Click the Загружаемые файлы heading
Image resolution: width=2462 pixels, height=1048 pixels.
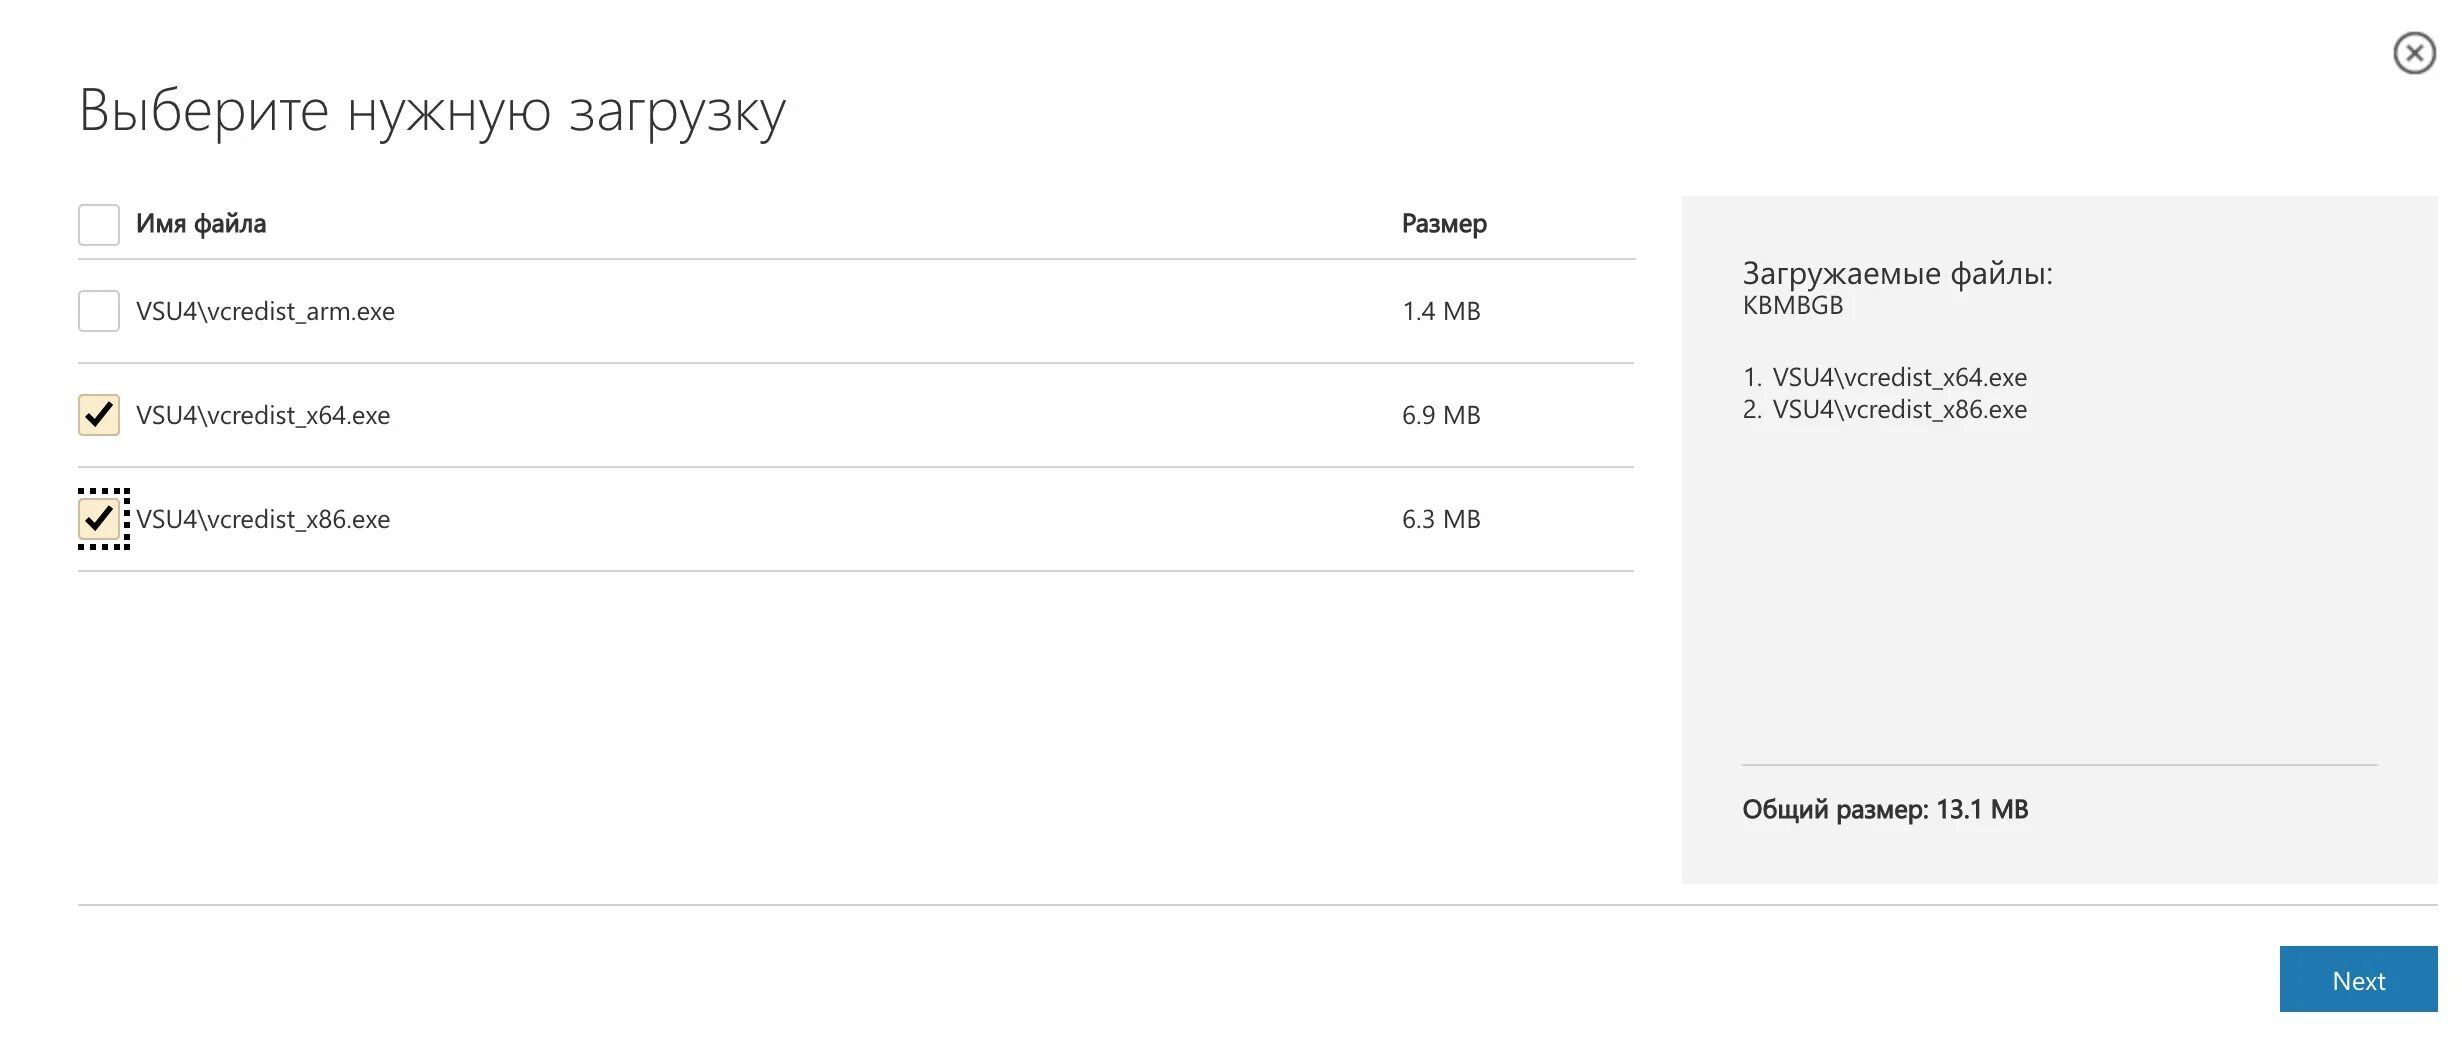pyautogui.click(x=1896, y=274)
